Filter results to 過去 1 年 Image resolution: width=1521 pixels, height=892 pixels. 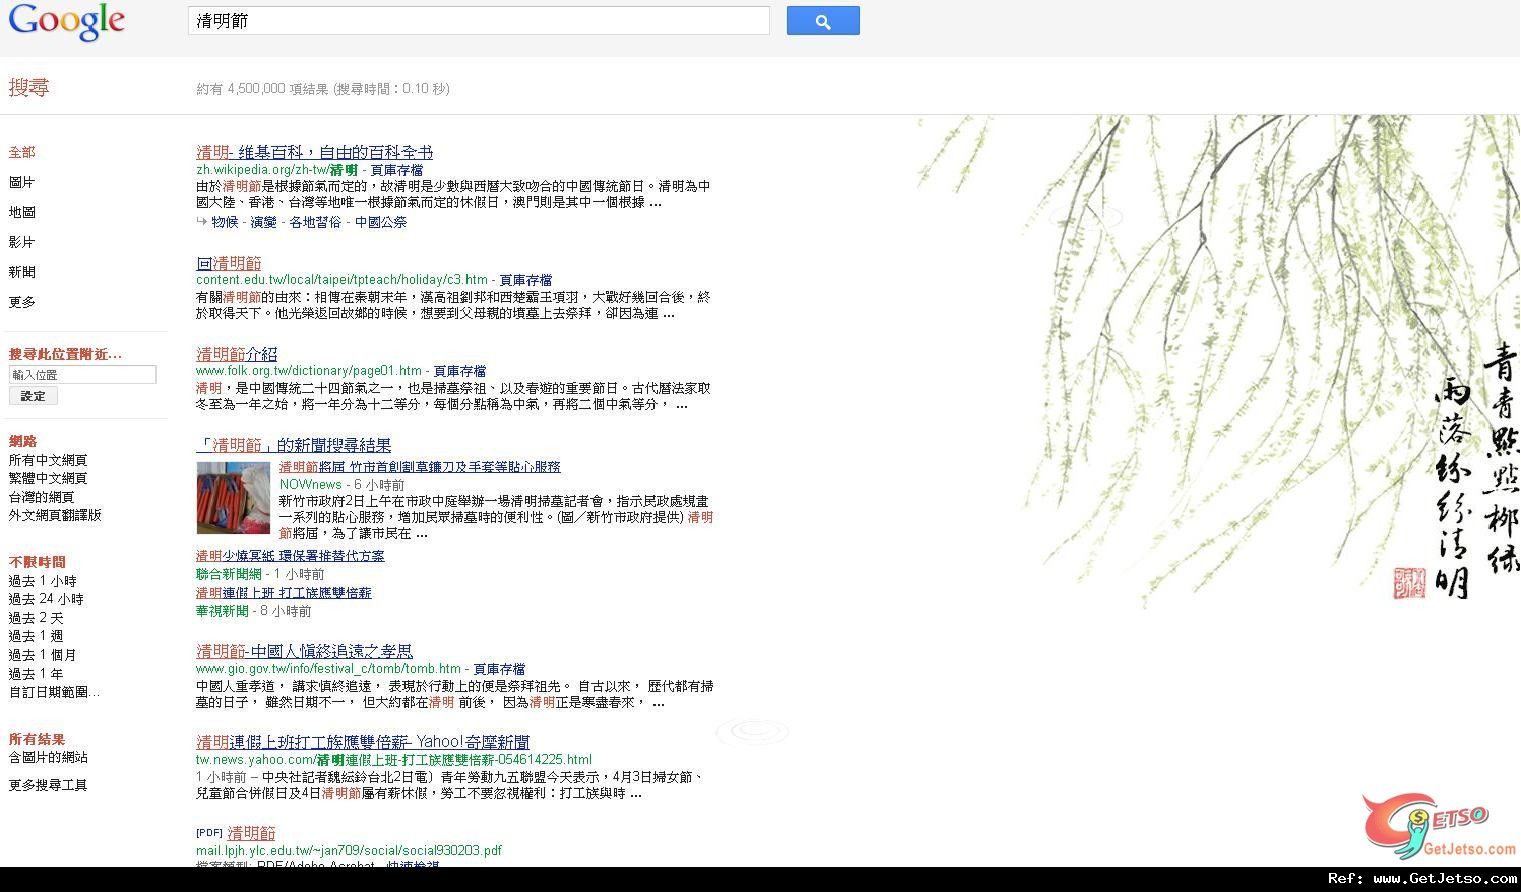tap(36, 674)
